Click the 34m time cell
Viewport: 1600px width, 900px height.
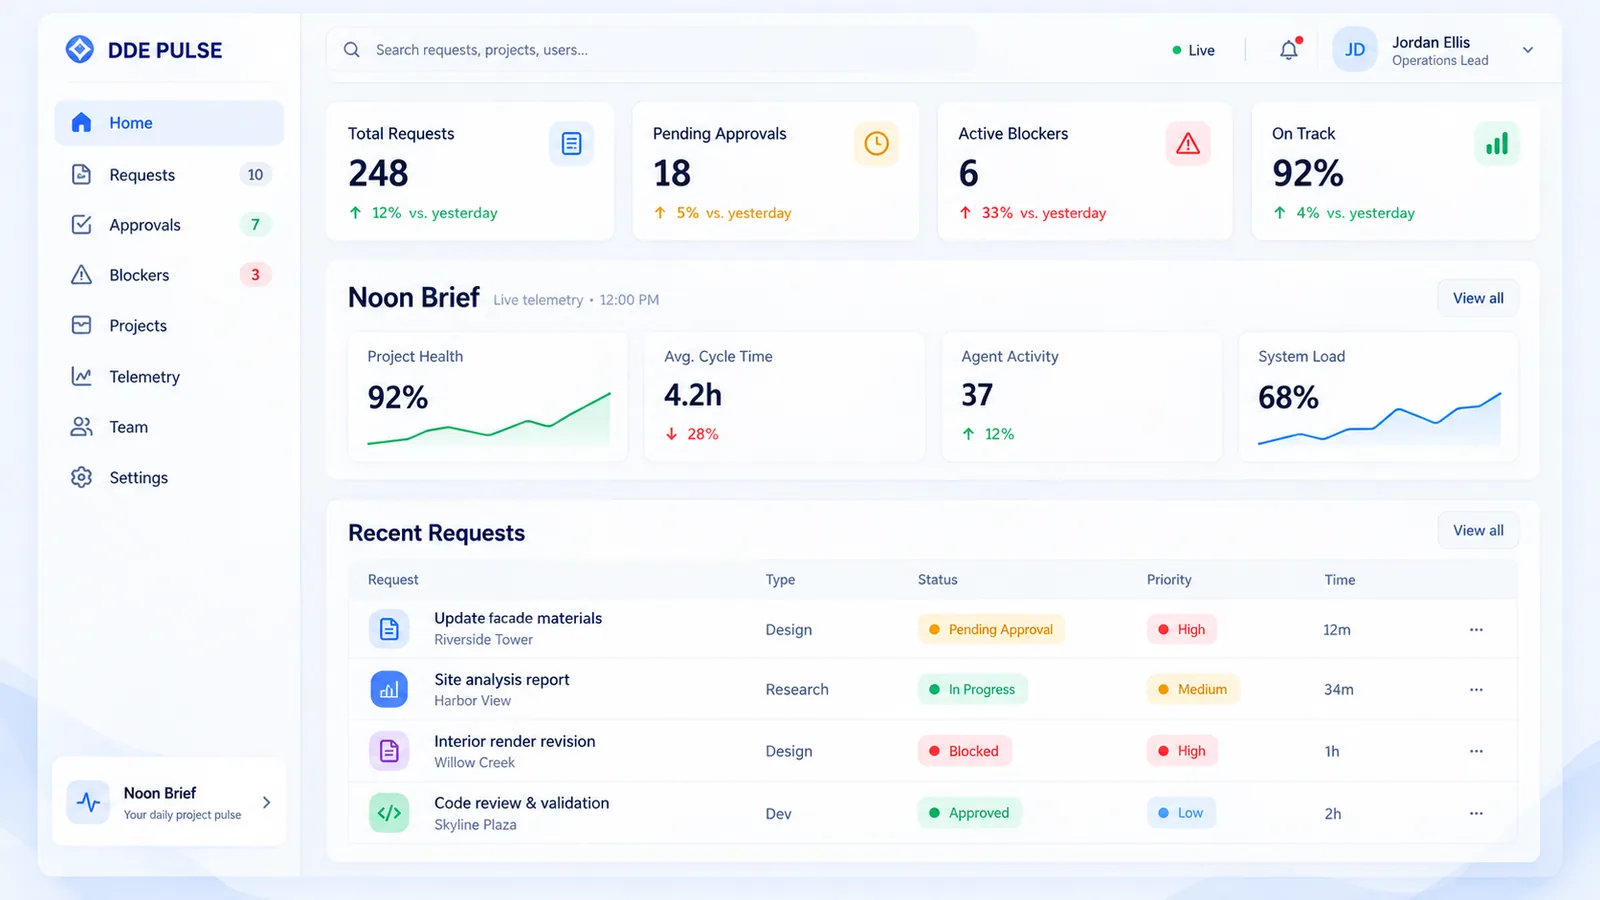(1339, 689)
